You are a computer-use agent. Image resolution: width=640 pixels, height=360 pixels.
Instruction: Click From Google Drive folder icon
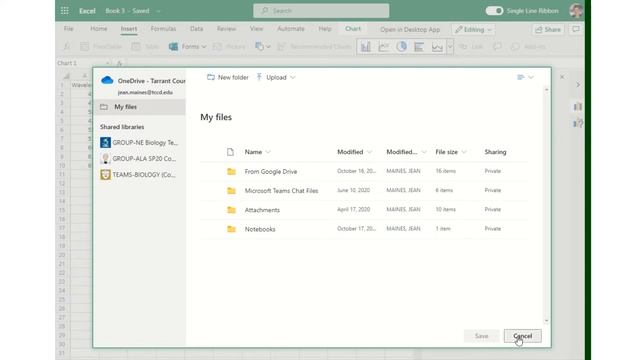pos(231,171)
